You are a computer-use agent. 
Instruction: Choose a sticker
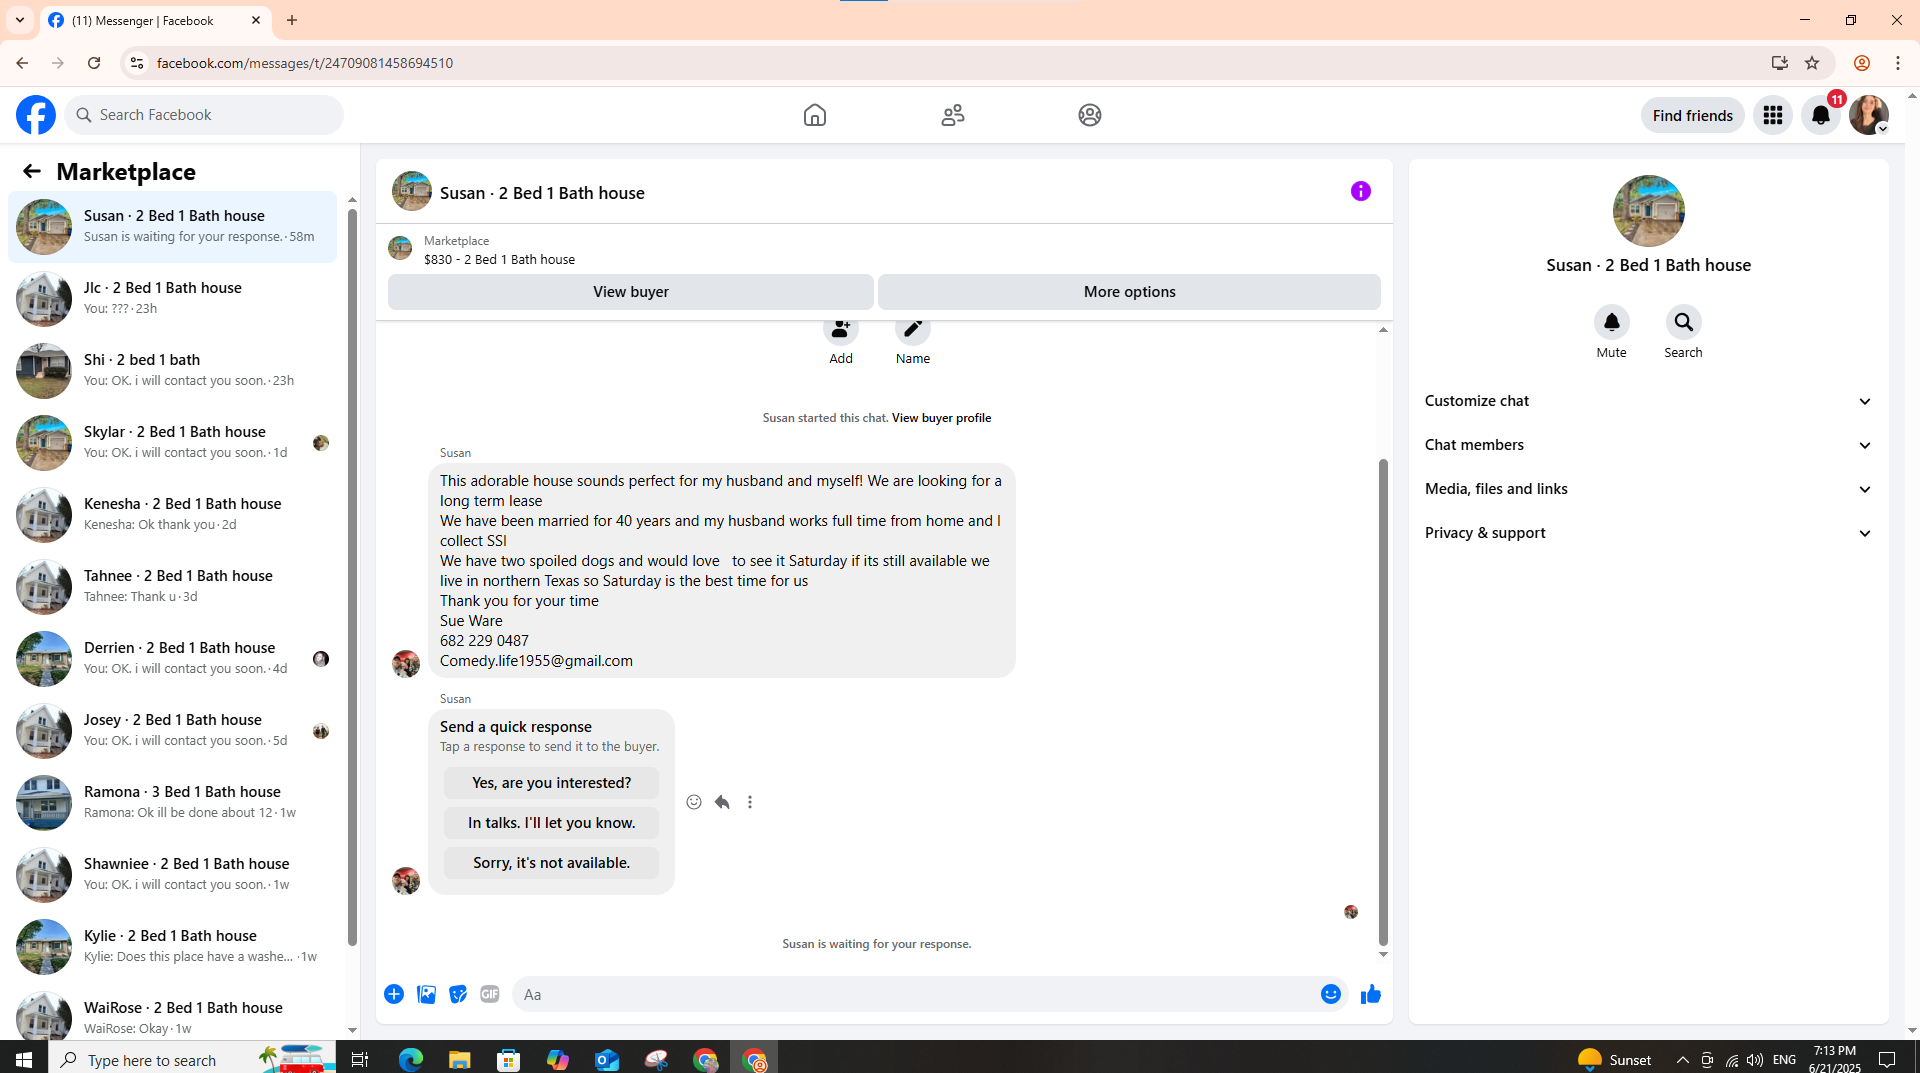pyautogui.click(x=458, y=994)
